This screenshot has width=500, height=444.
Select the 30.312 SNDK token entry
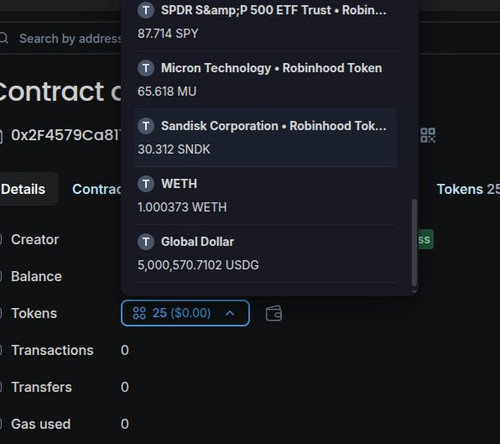pos(265,137)
